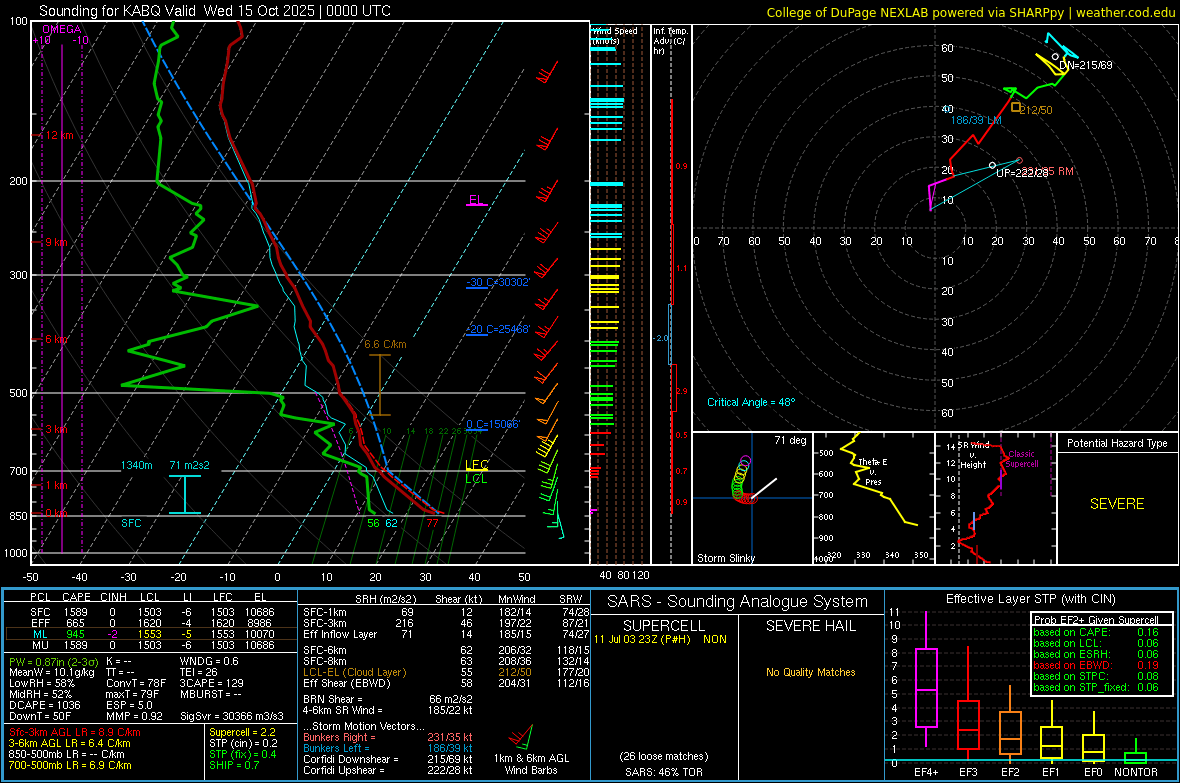Click the '3 km' height marker

pos(56,429)
